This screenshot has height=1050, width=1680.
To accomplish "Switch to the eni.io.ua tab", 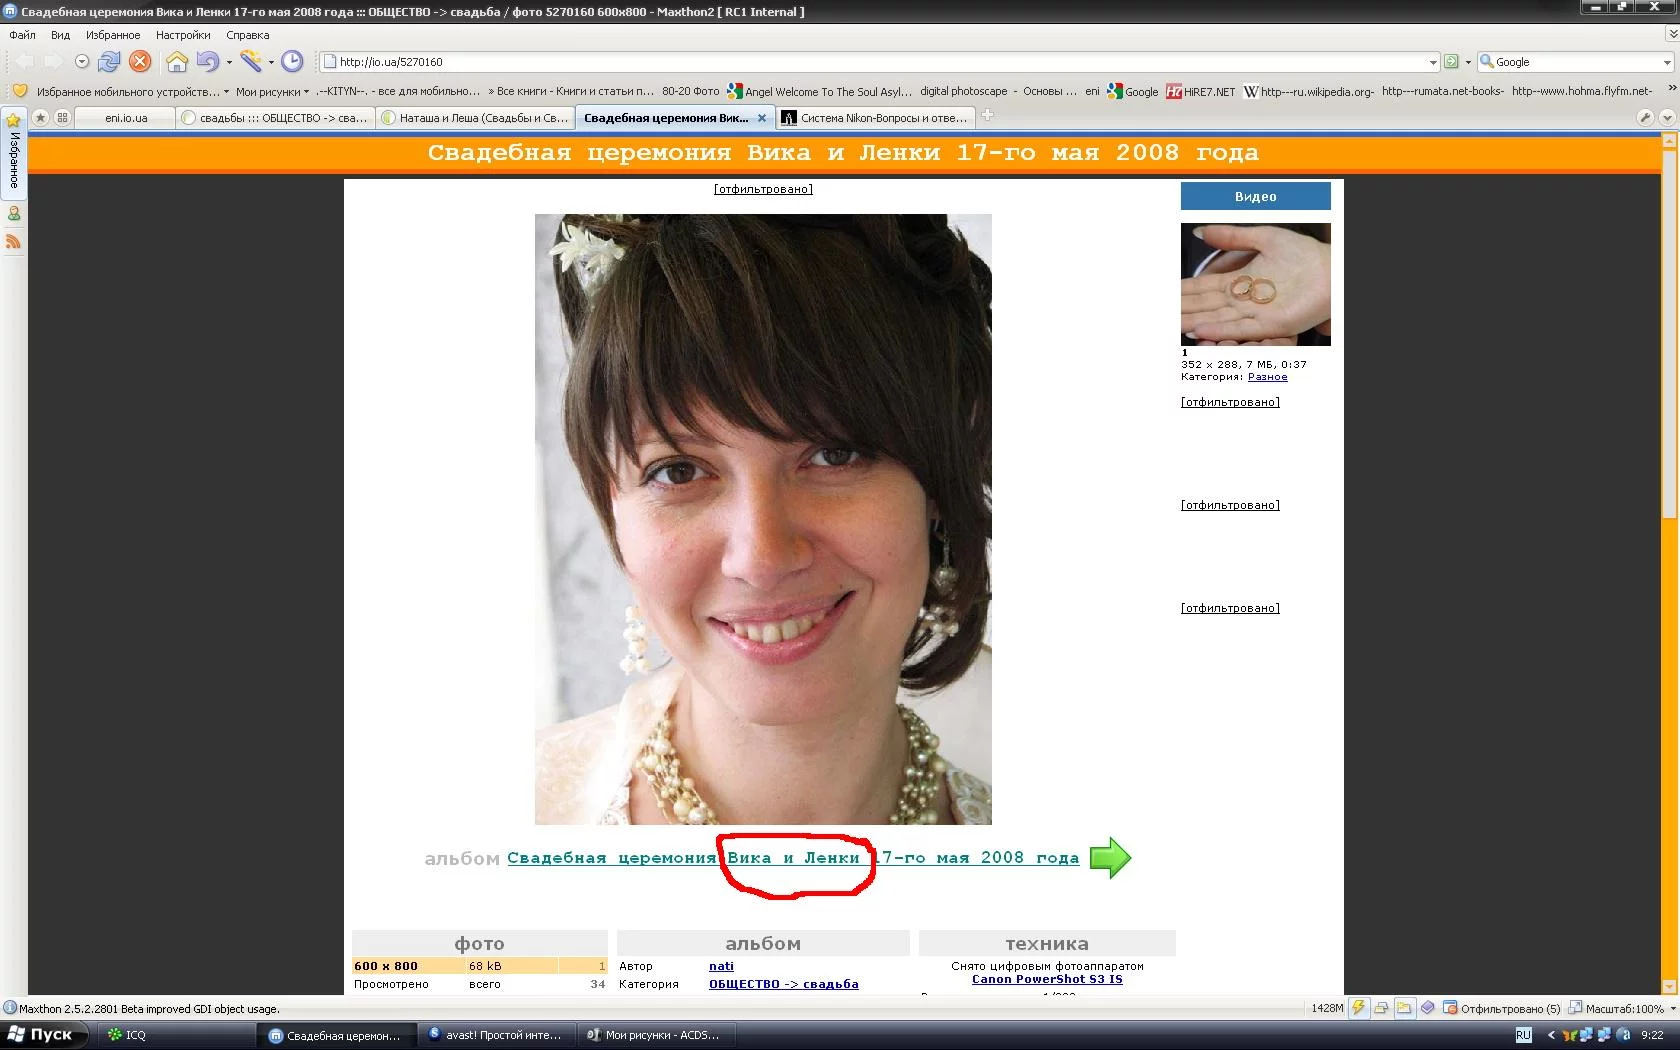I will pyautogui.click(x=126, y=118).
